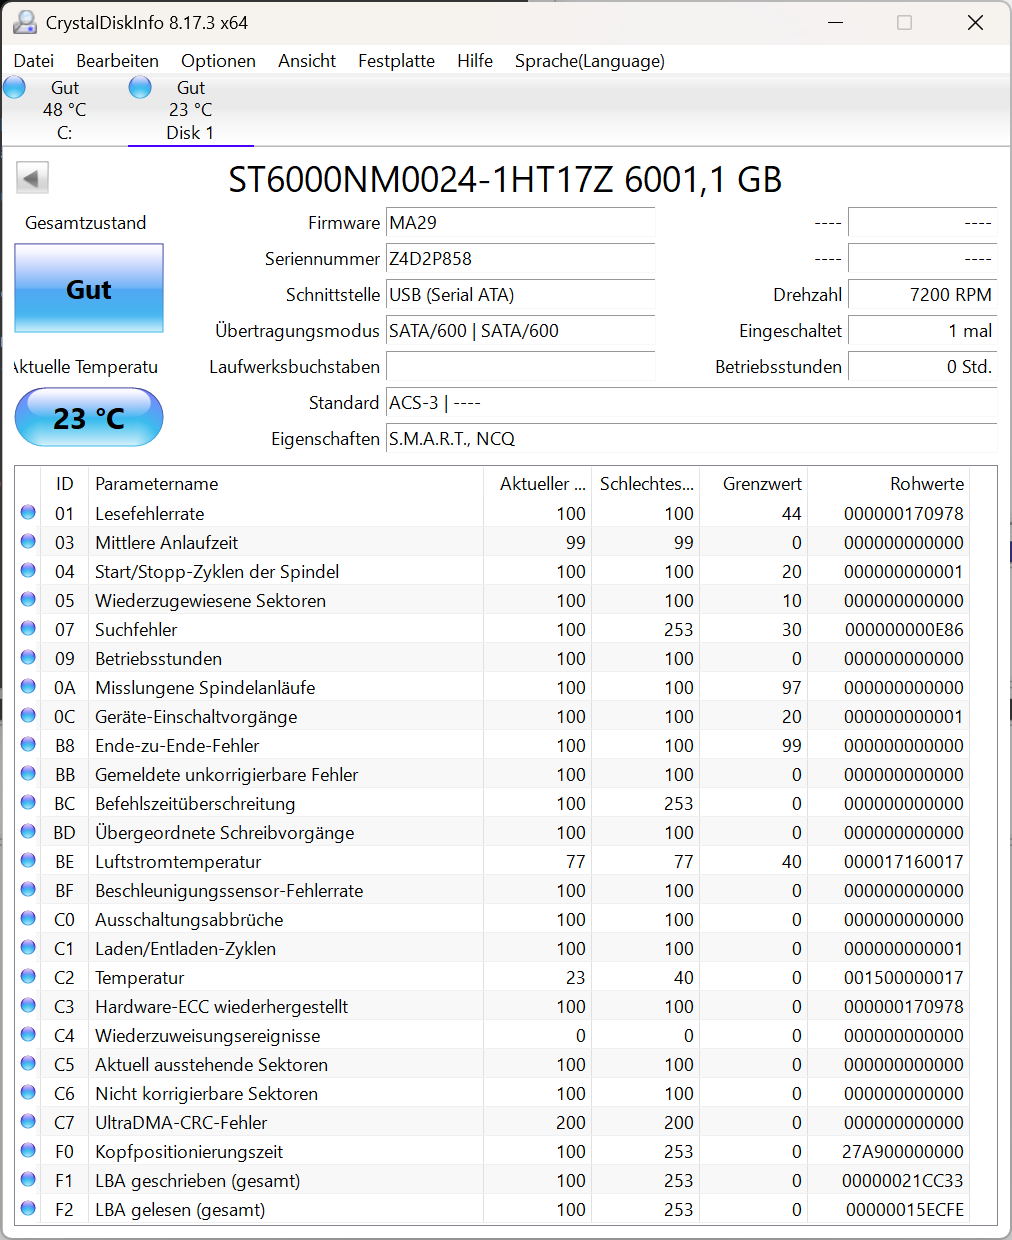Click status orb of LBA gelesen (gesamt) row
This screenshot has height=1240, width=1012.
pyautogui.click(x=28, y=1209)
